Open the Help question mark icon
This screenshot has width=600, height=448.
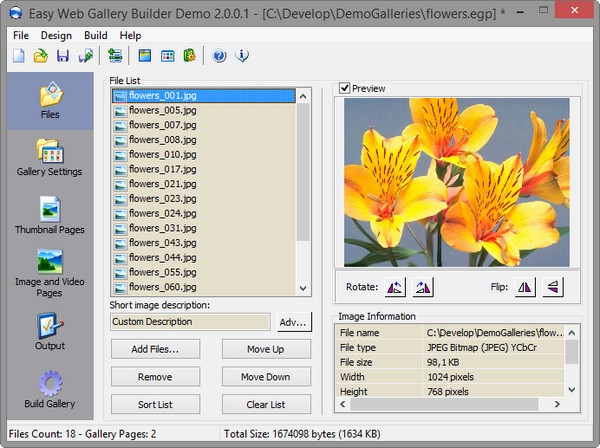pos(219,55)
